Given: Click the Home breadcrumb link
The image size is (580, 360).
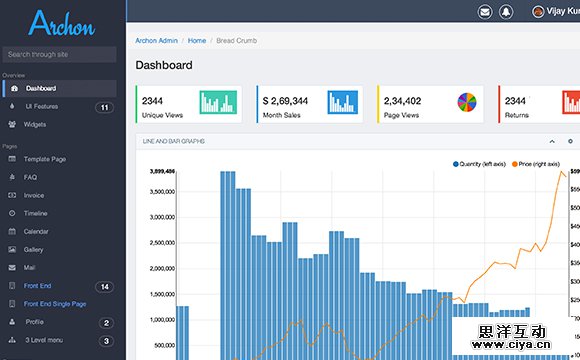Looking at the screenshot, I should click(197, 41).
